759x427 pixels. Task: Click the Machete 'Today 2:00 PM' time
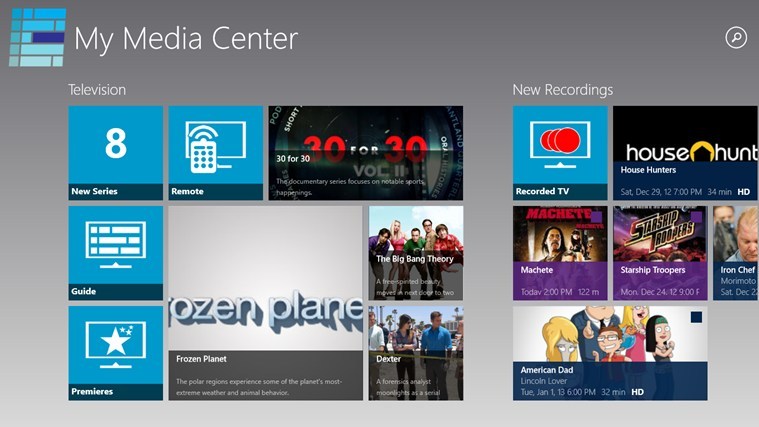pos(546,292)
